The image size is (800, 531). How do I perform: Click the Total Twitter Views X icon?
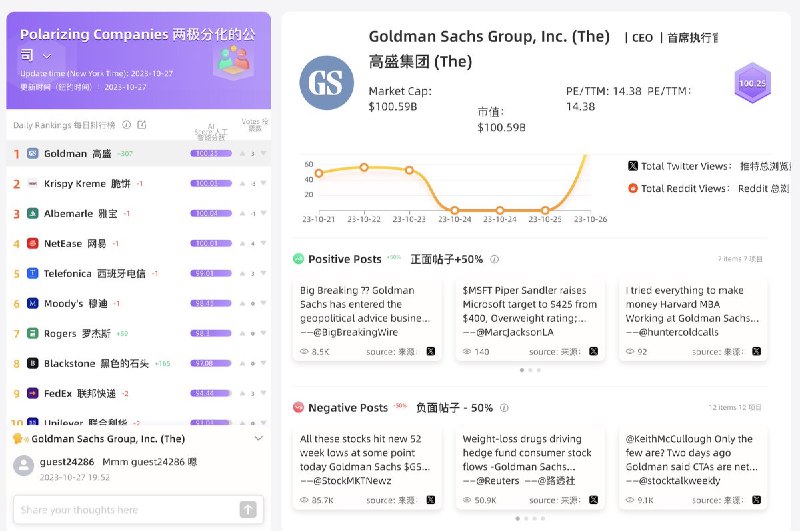(633, 166)
